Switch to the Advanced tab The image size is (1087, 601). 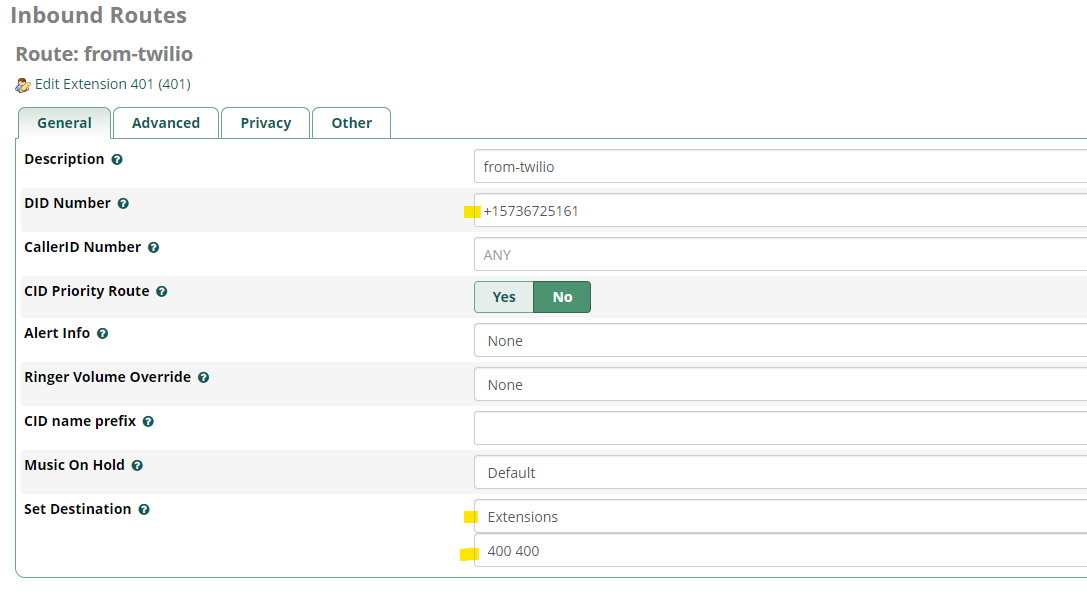click(165, 122)
